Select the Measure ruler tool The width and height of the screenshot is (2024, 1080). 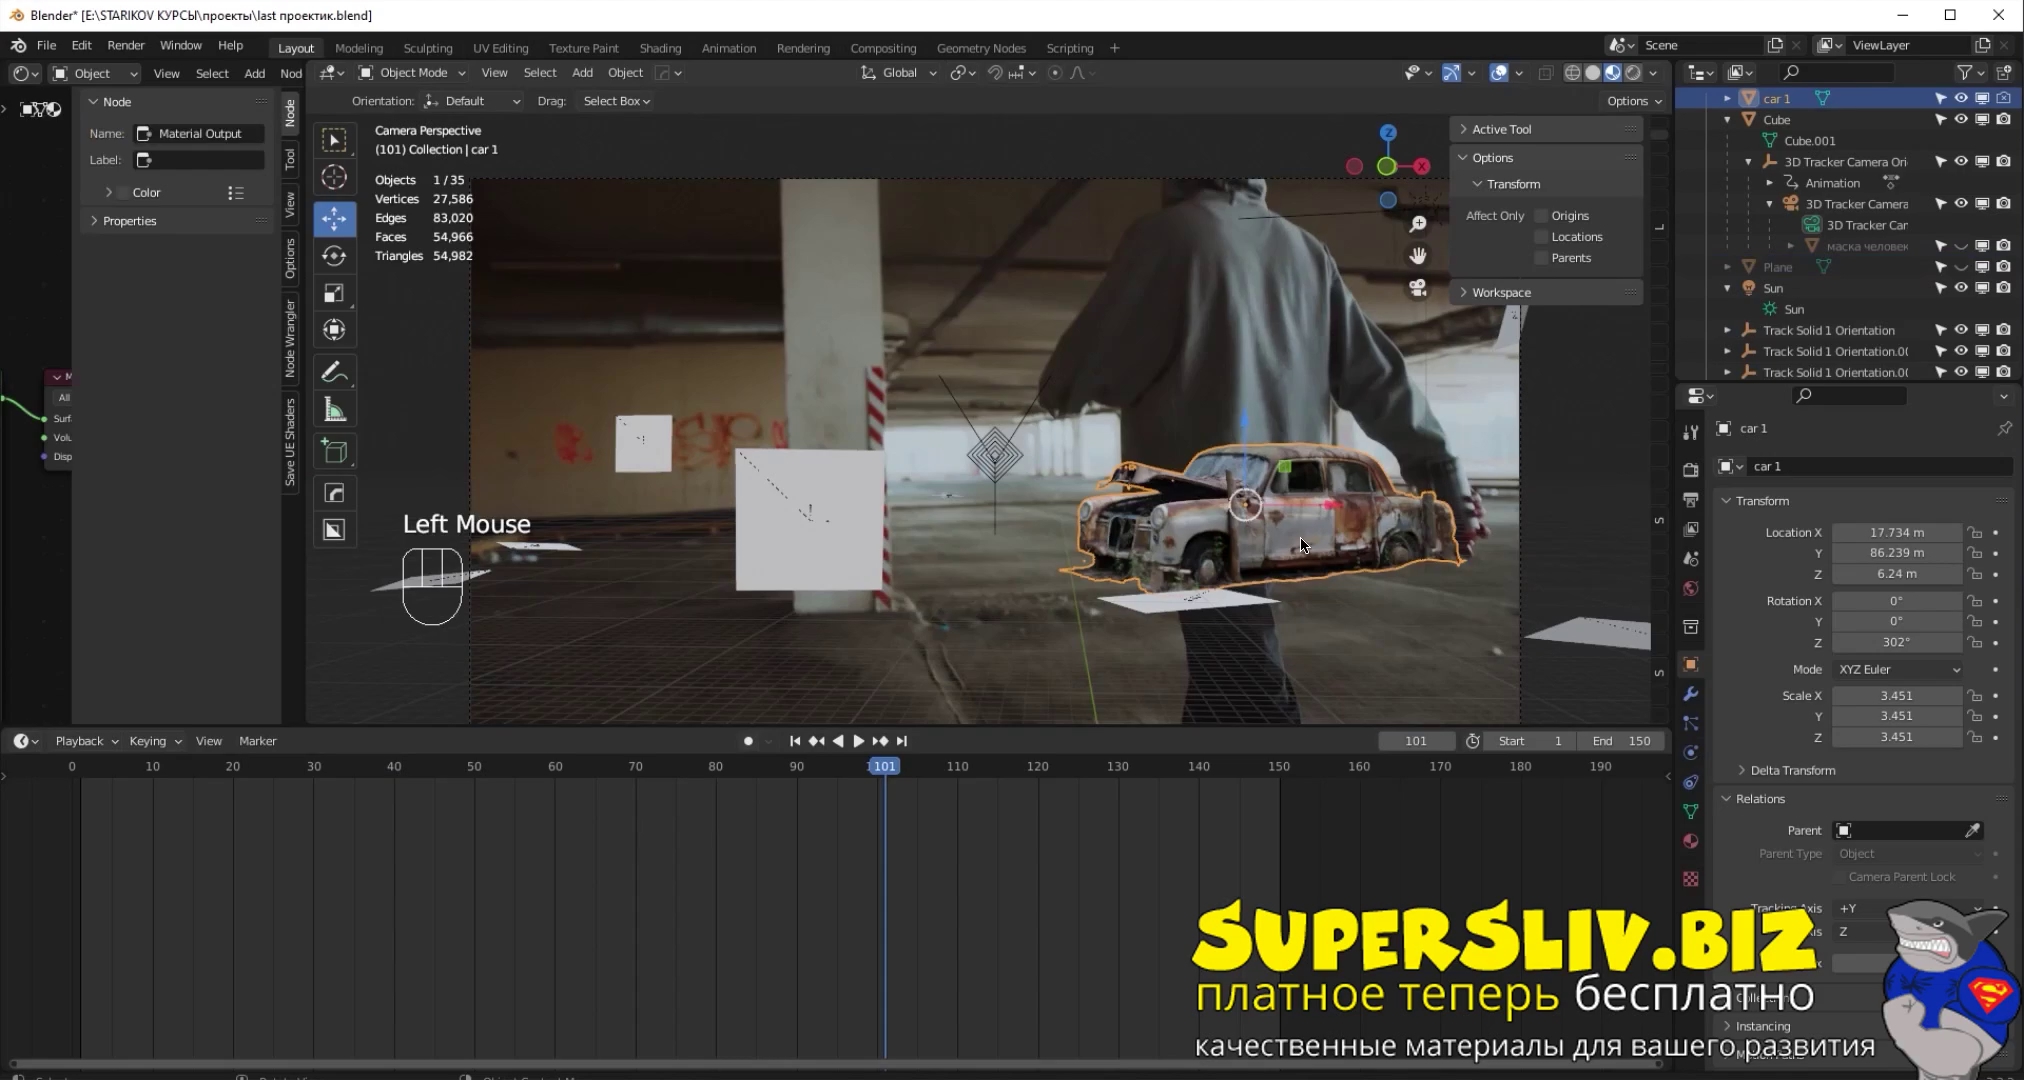click(x=334, y=410)
